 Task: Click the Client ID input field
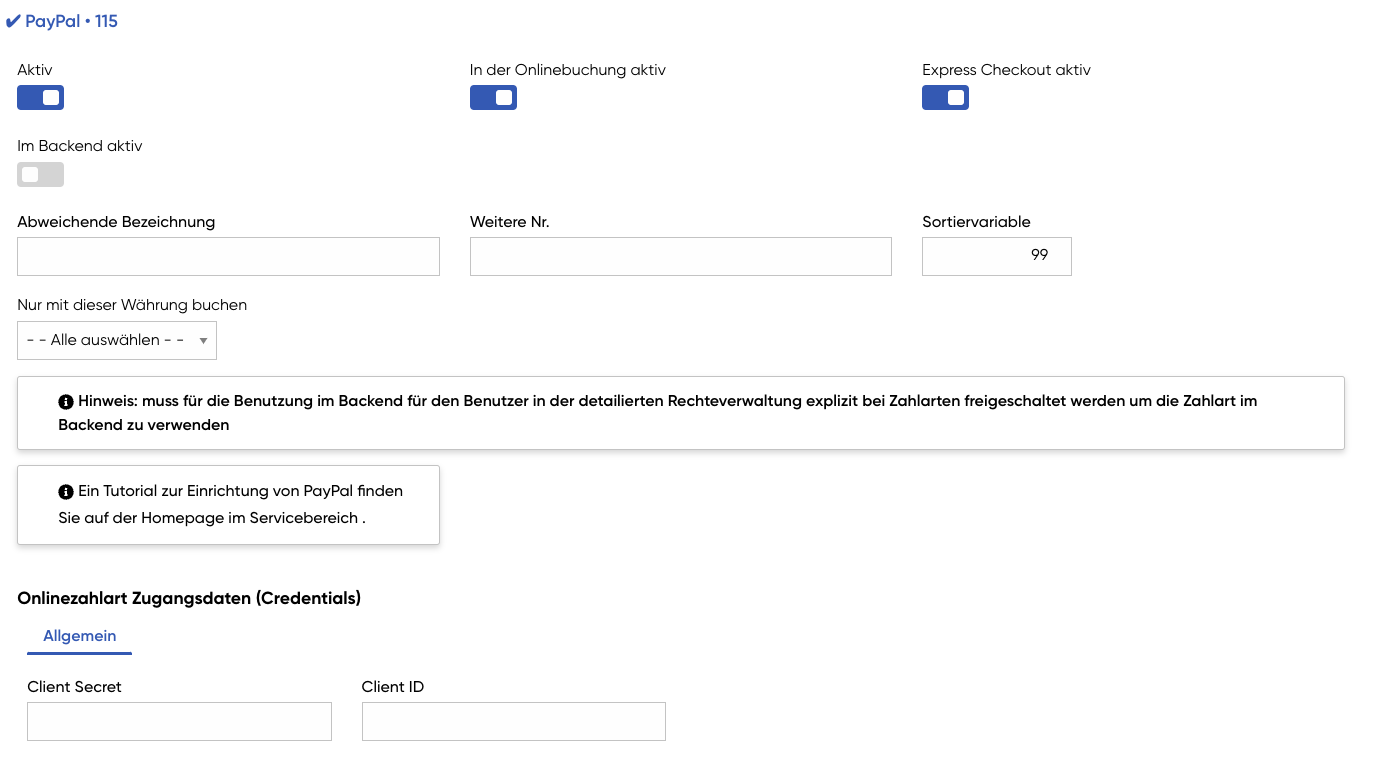(x=514, y=721)
